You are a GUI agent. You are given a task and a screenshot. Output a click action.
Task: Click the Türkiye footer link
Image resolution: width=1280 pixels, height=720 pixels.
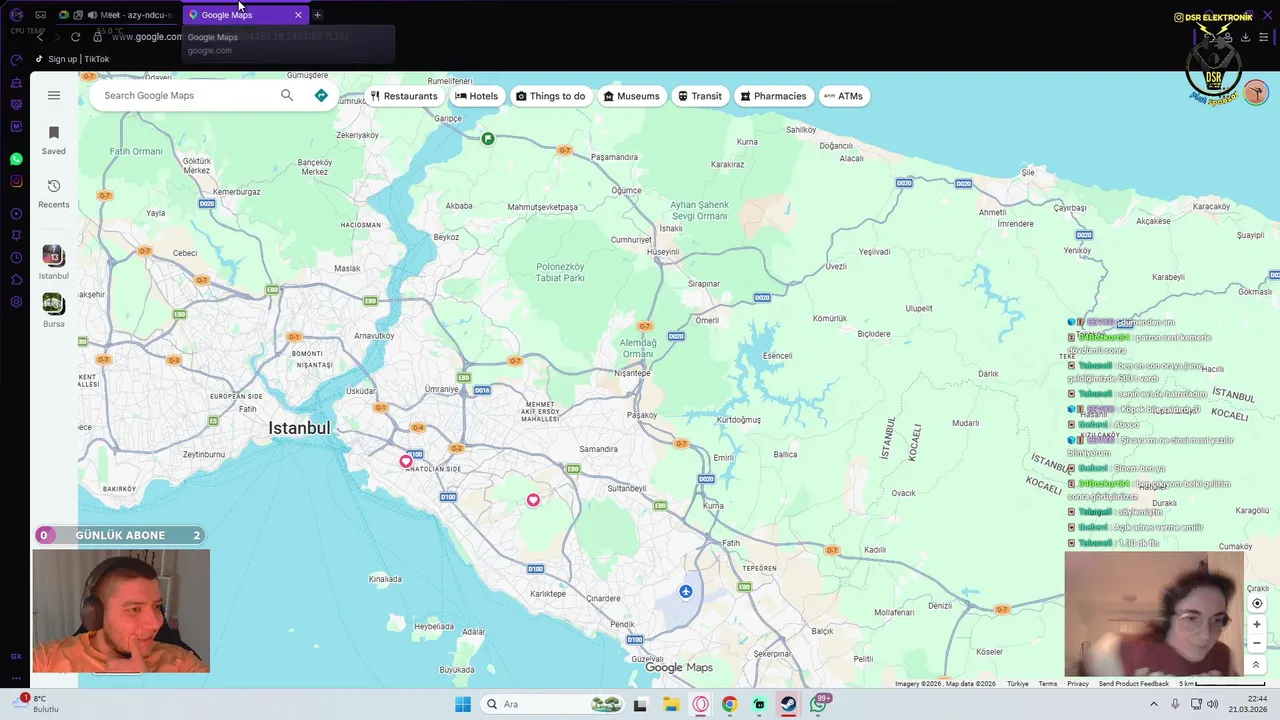click(1017, 684)
